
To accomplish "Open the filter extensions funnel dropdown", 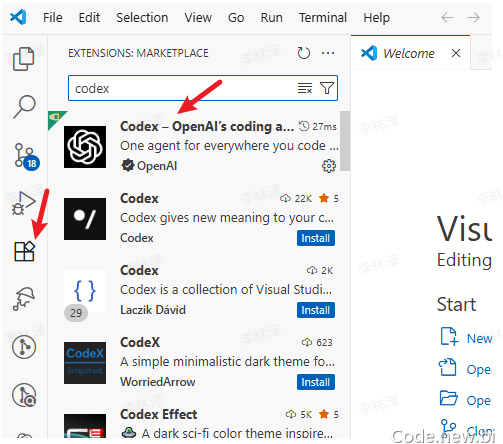I will (327, 88).
